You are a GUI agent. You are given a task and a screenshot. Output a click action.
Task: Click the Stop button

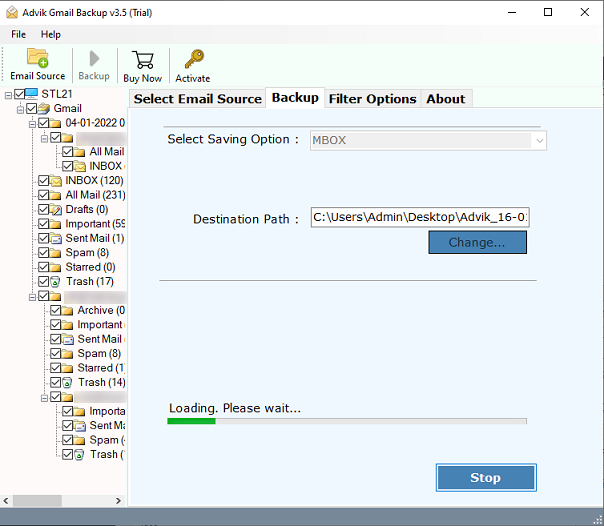coord(486,478)
